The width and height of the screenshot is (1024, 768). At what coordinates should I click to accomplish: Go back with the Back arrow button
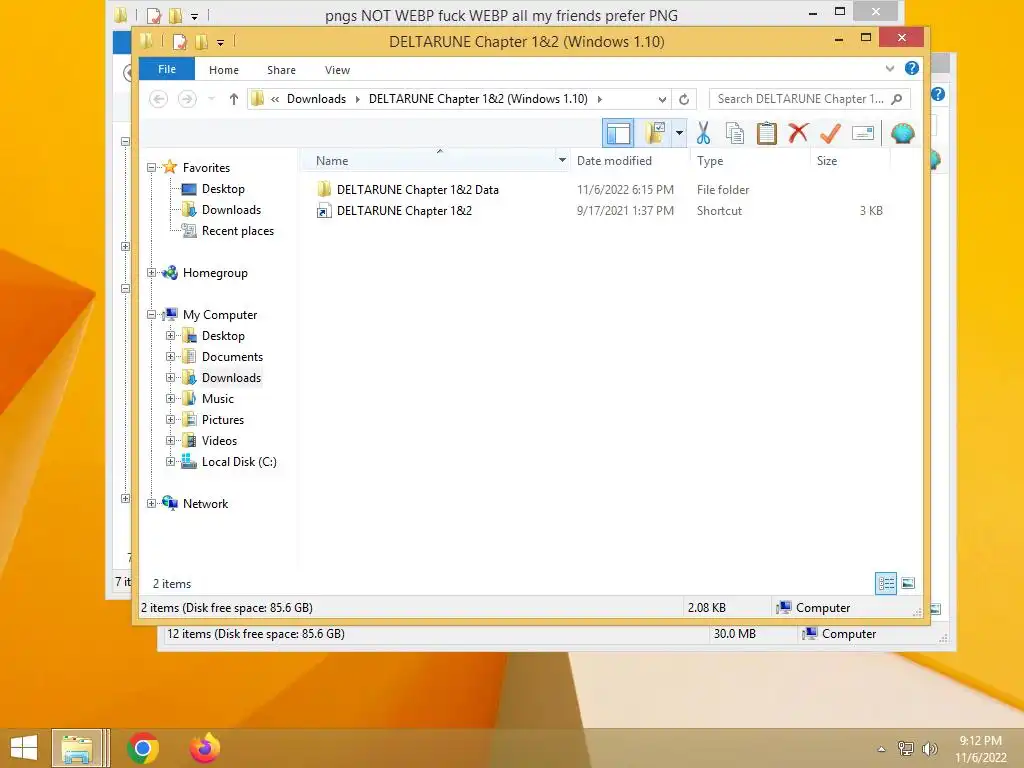pos(158,99)
